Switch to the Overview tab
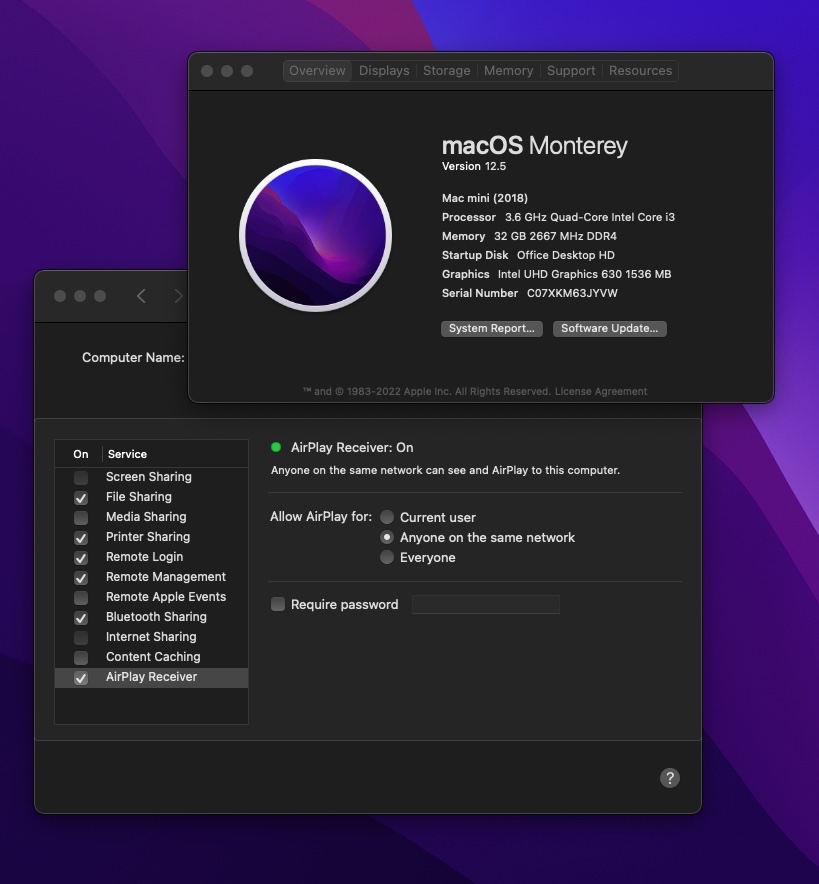 coord(317,70)
